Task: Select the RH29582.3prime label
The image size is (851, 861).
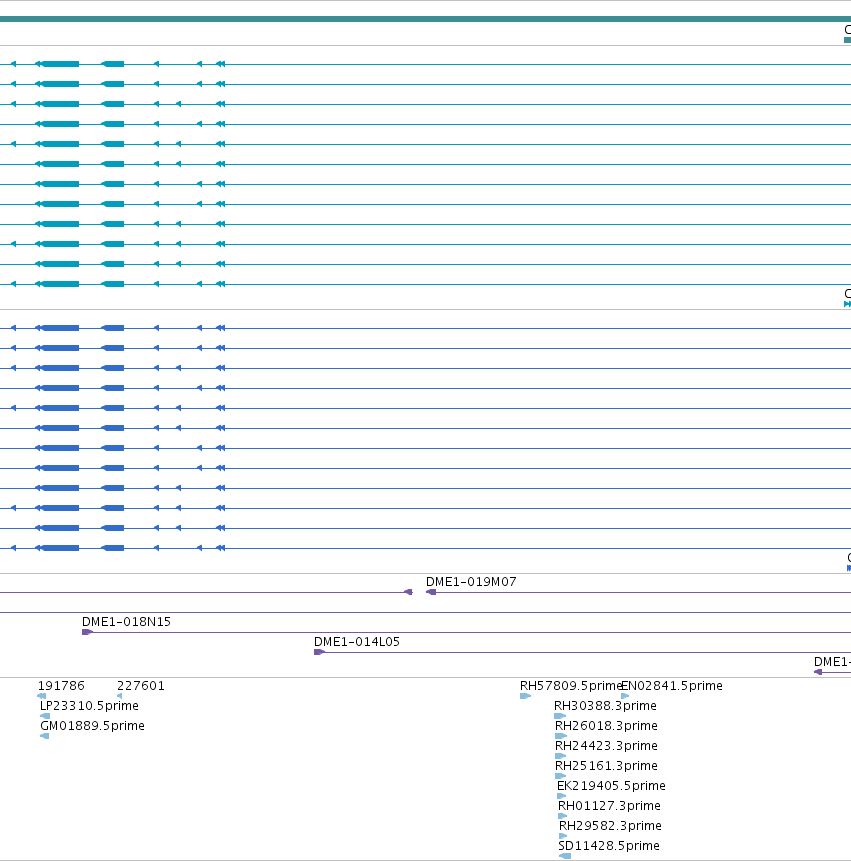Action: (610, 825)
